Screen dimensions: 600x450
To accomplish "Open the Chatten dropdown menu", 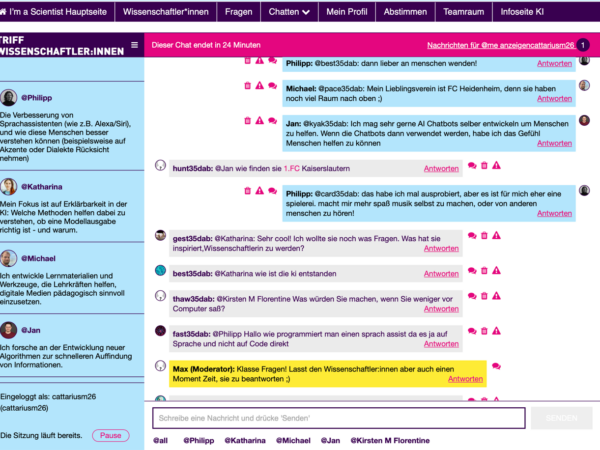I will [x=263, y=12].
